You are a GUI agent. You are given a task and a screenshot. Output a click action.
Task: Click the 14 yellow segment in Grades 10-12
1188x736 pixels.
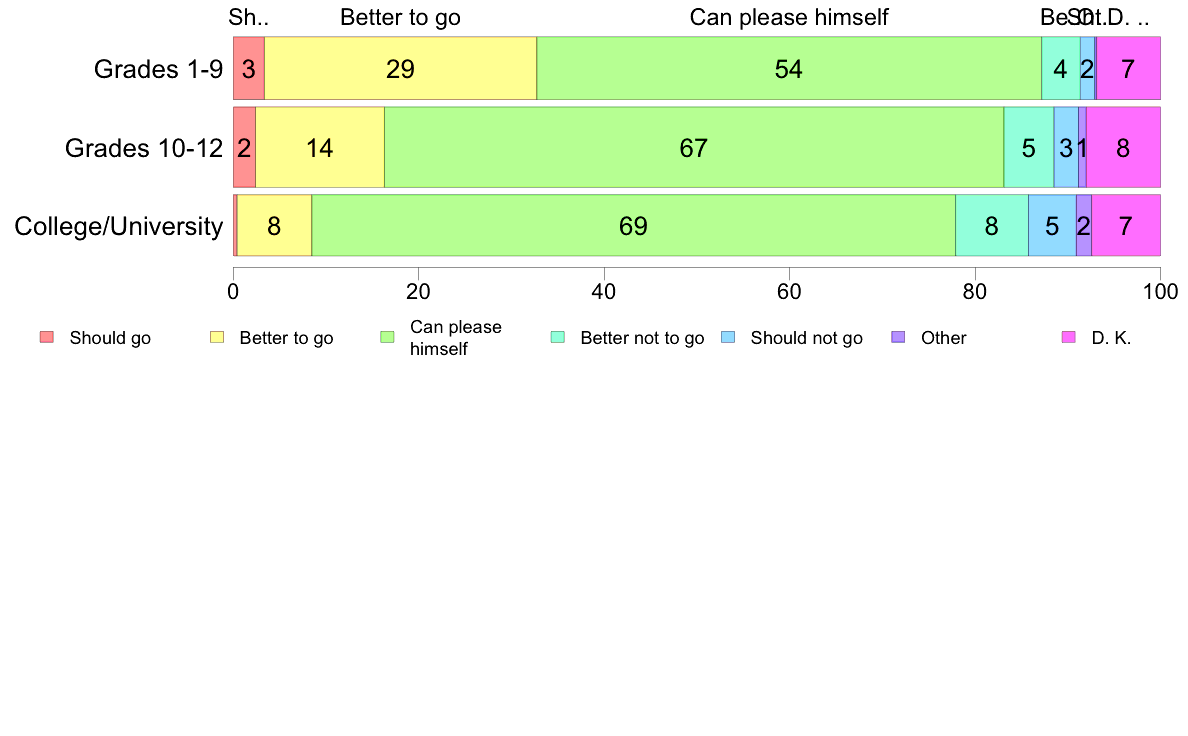click(320, 147)
